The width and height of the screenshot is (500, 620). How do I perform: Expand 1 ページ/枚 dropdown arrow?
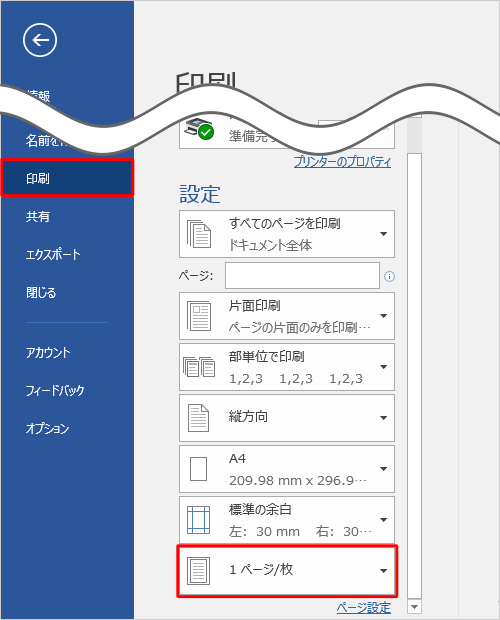click(x=383, y=571)
